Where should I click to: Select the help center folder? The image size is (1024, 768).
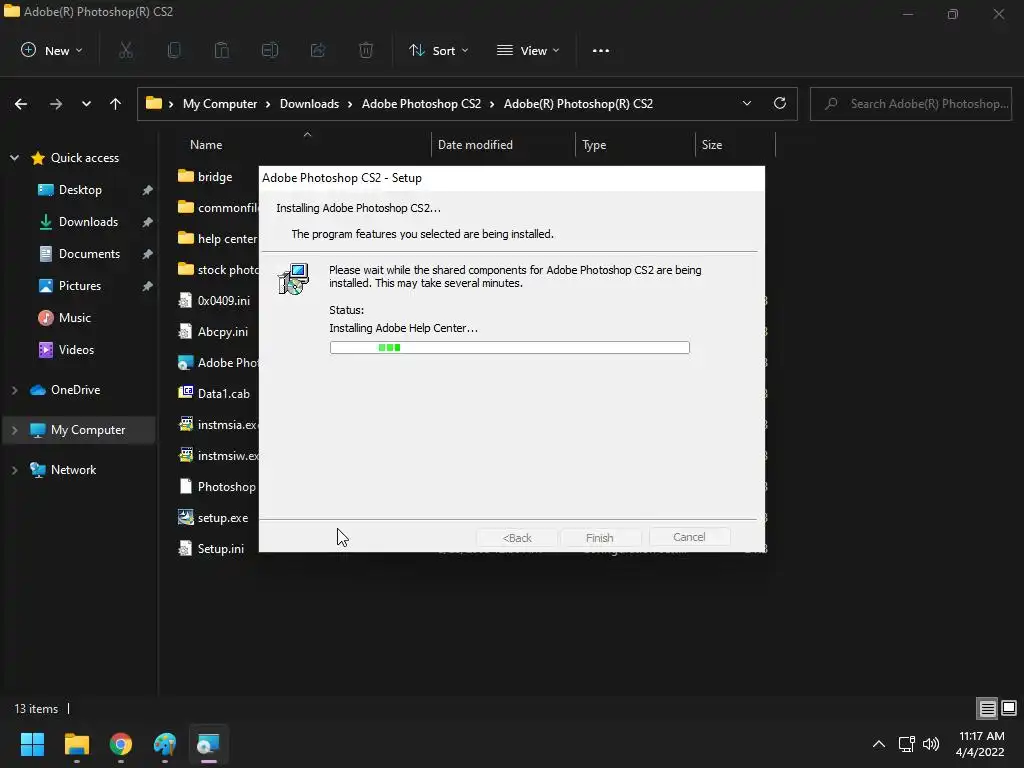tap(218, 238)
